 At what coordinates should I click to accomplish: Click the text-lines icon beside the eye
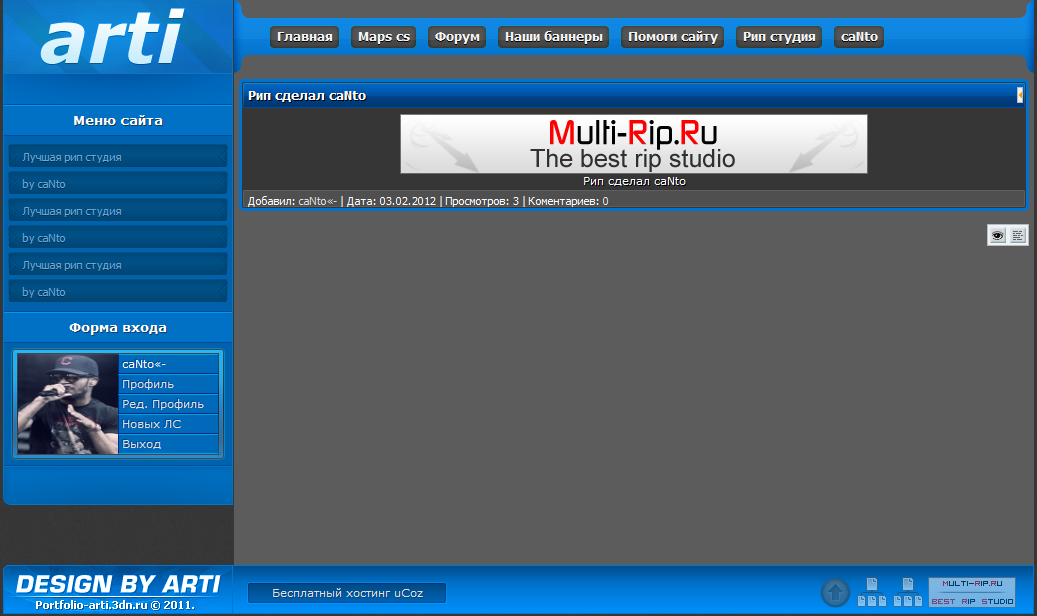coord(1017,236)
